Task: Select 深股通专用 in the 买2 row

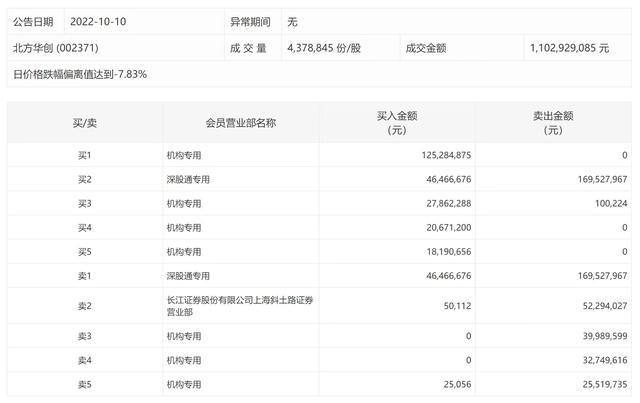Action: pos(188,179)
